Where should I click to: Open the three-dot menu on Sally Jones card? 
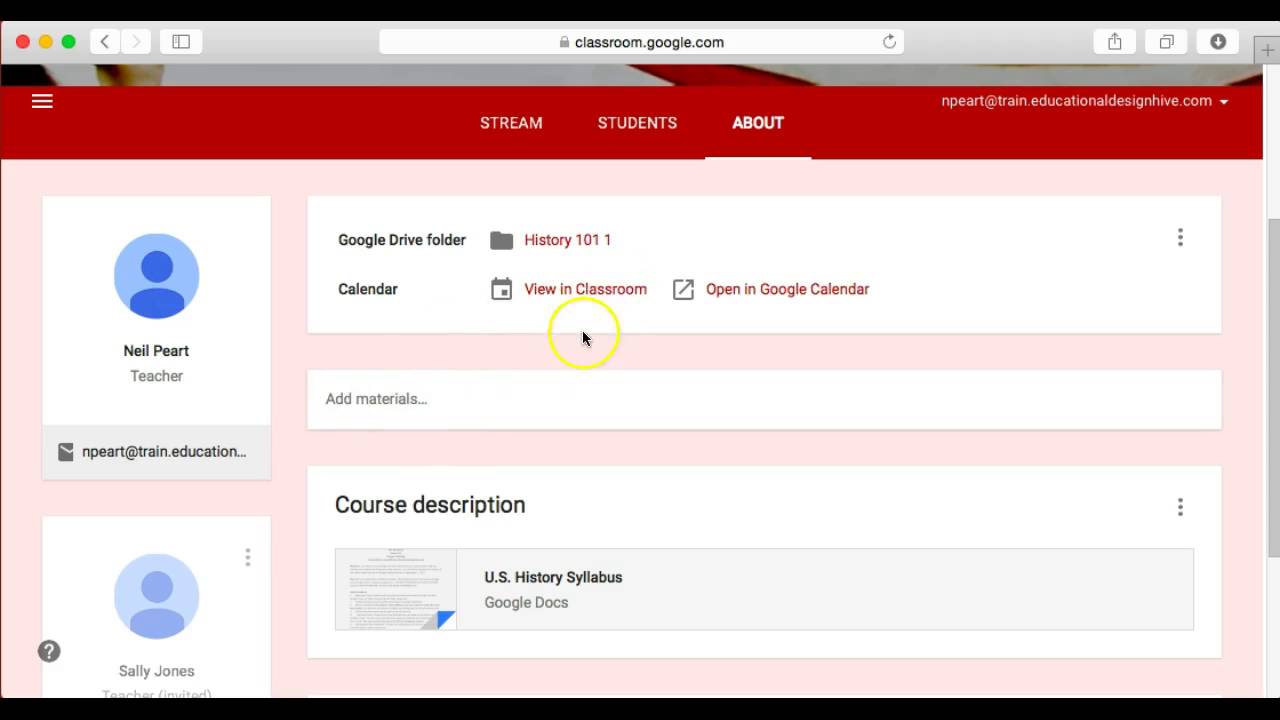pyautogui.click(x=248, y=557)
